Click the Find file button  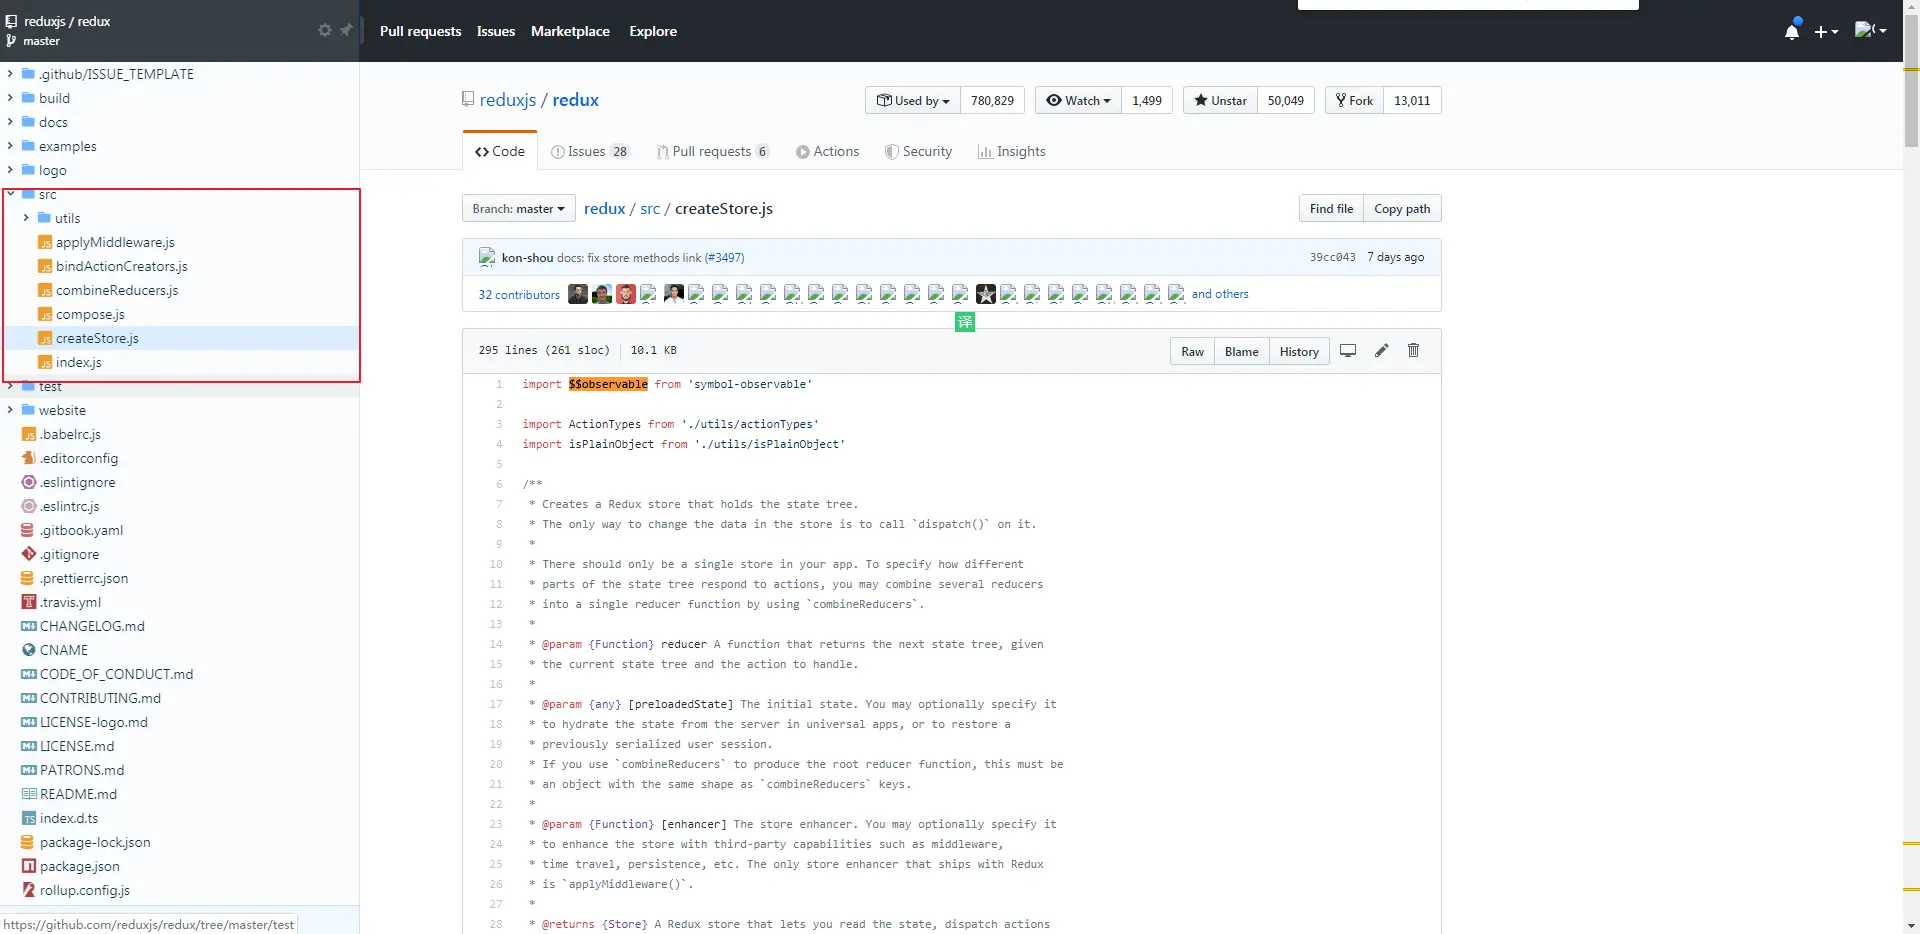point(1330,208)
